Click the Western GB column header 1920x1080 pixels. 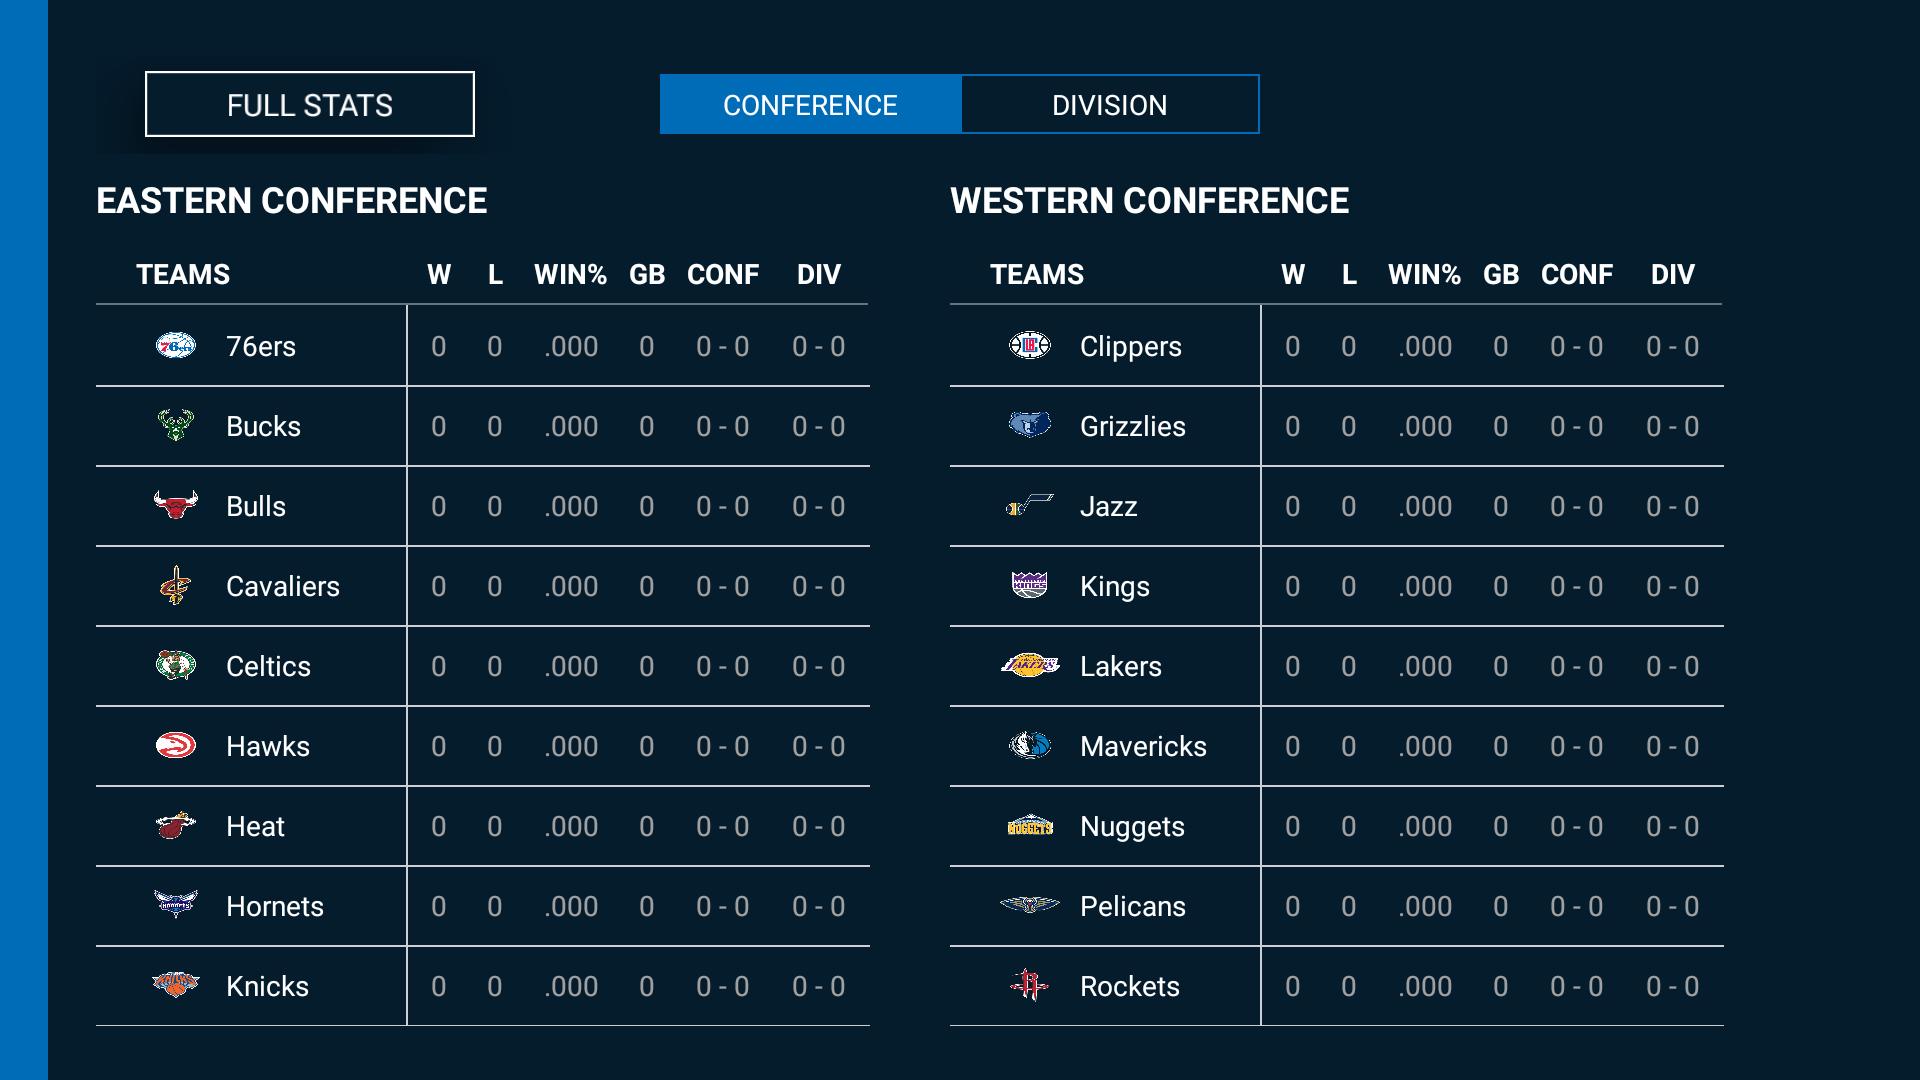click(x=1501, y=275)
